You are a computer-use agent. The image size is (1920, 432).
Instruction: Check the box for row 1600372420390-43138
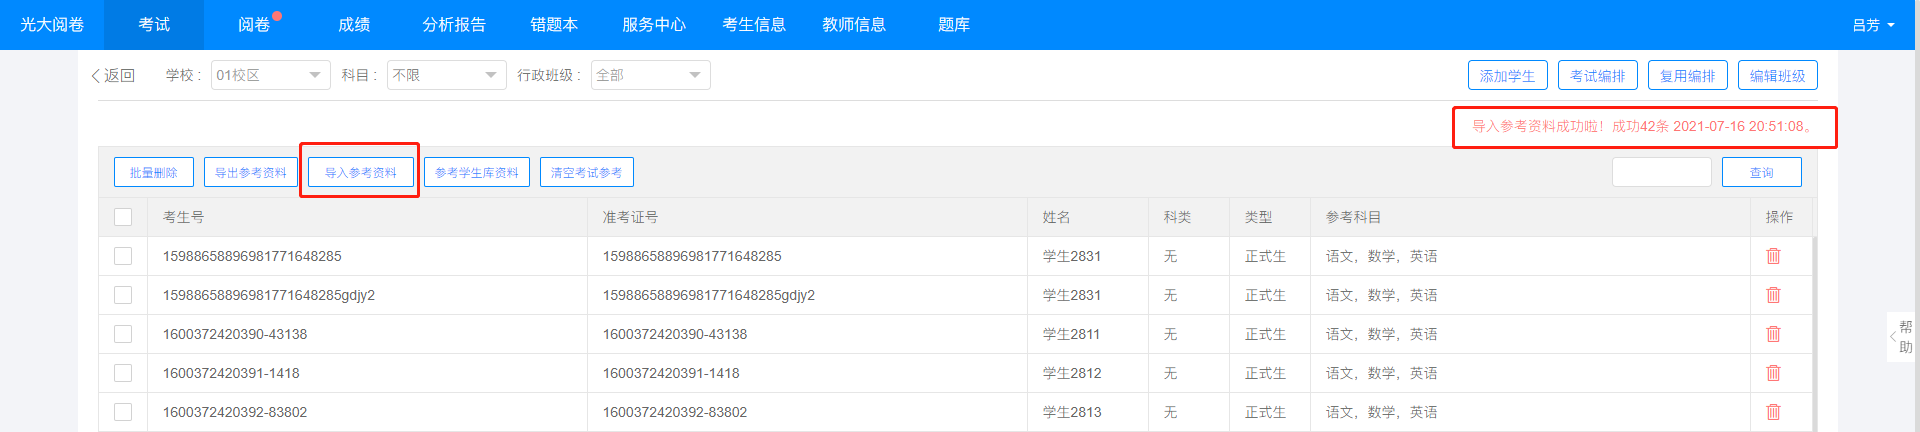pos(123,334)
